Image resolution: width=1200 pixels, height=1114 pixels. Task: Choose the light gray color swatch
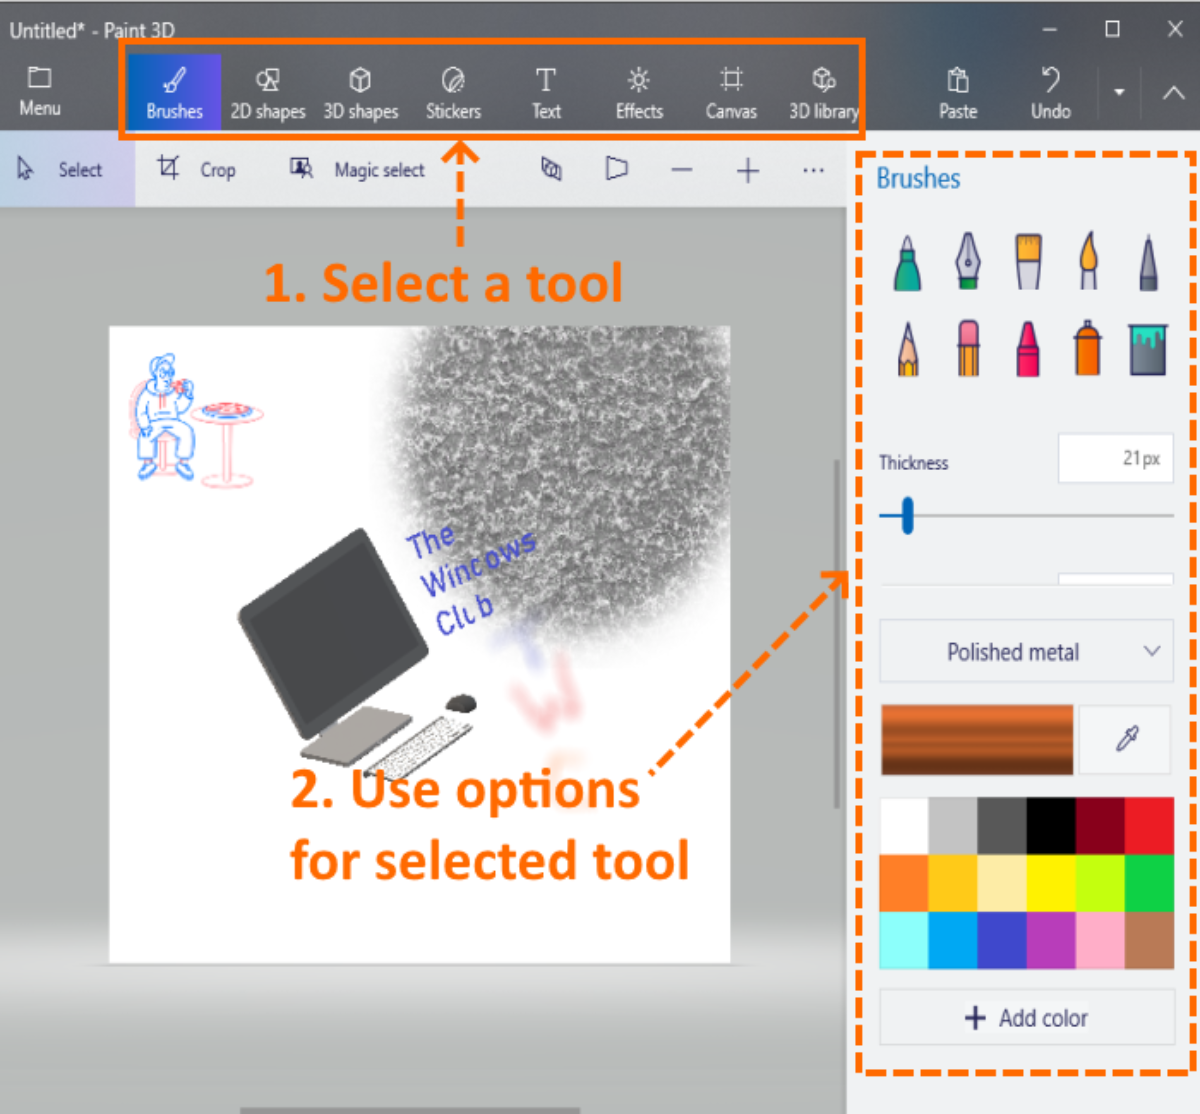click(953, 826)
